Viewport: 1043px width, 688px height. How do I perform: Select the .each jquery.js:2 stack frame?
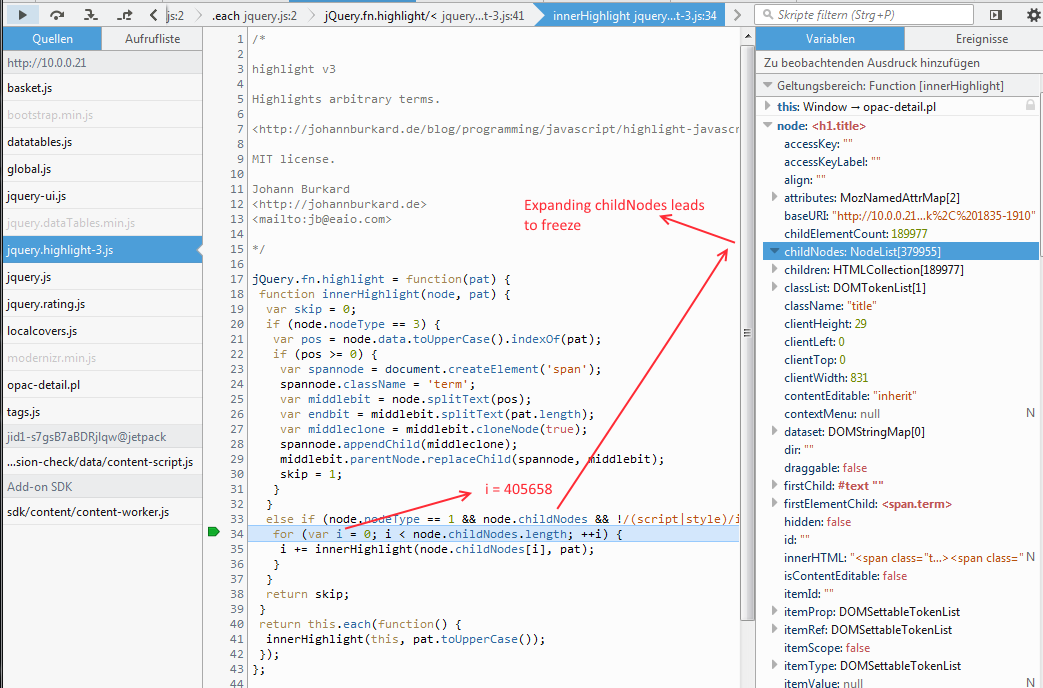point(254,16)
